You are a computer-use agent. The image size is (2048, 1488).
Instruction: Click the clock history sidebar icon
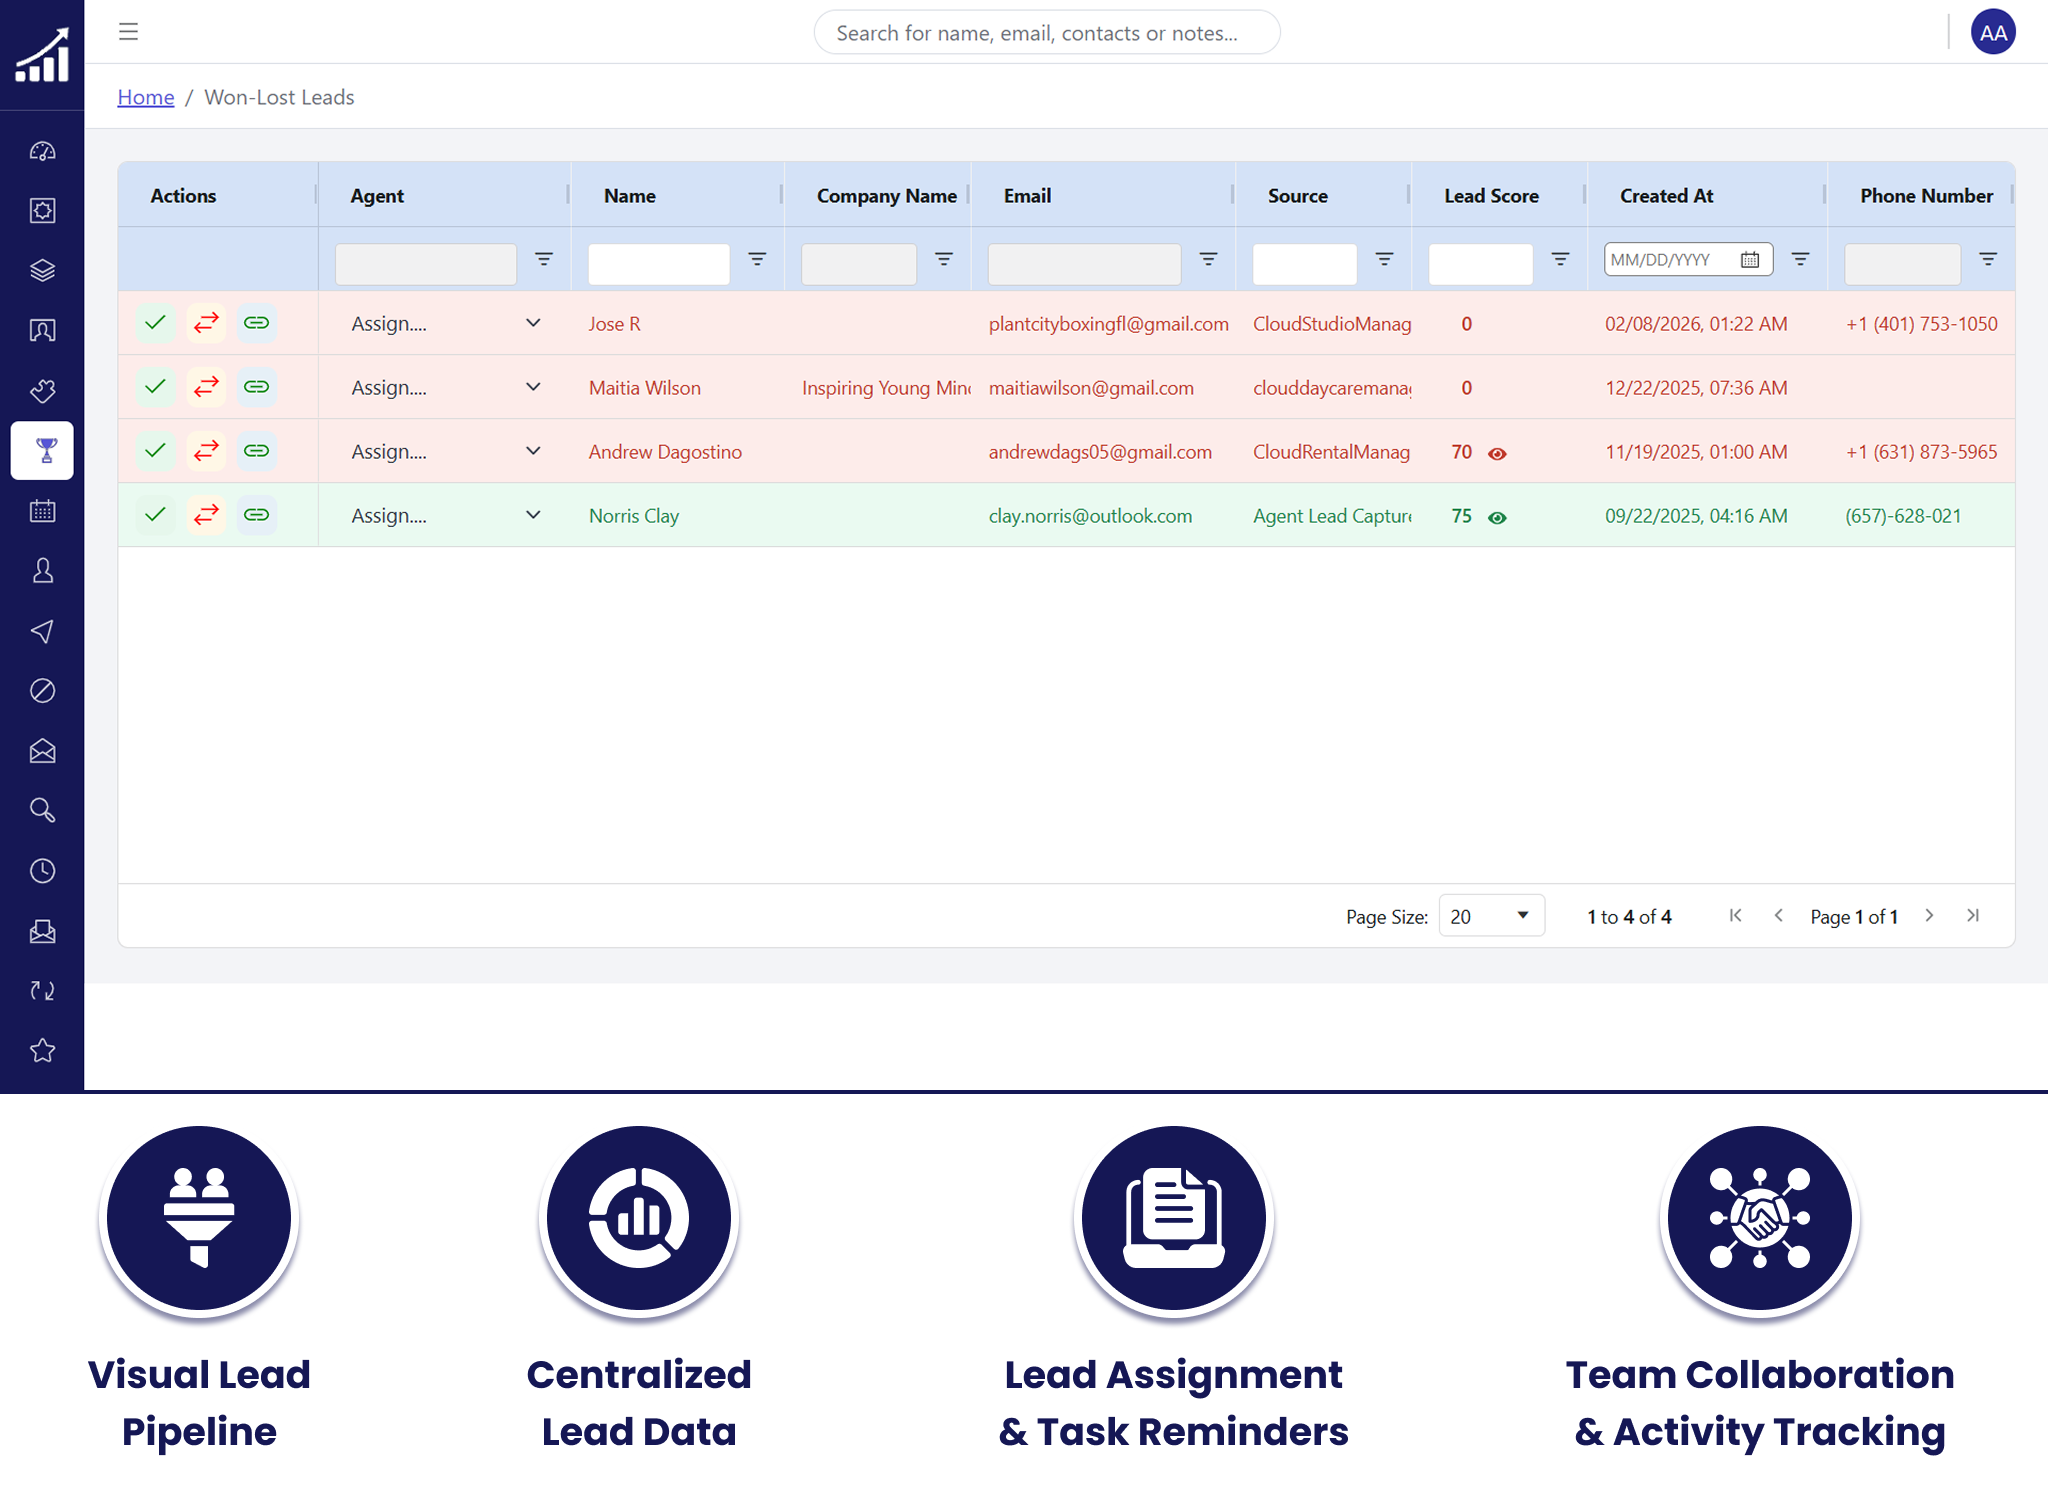click(x=43, y=871)
